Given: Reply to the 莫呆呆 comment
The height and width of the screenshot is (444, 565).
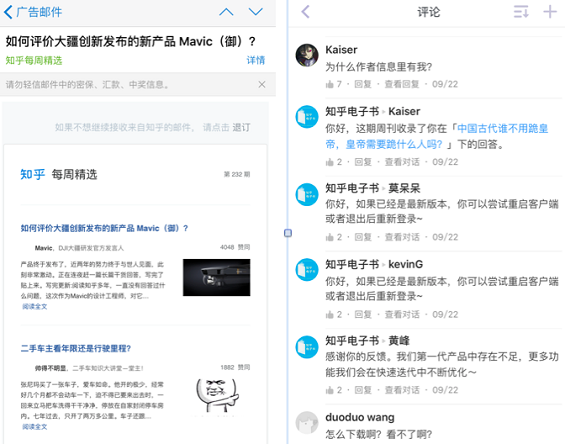Looking at the screenshot, I should pyautogui.click(x=363, y=237).
